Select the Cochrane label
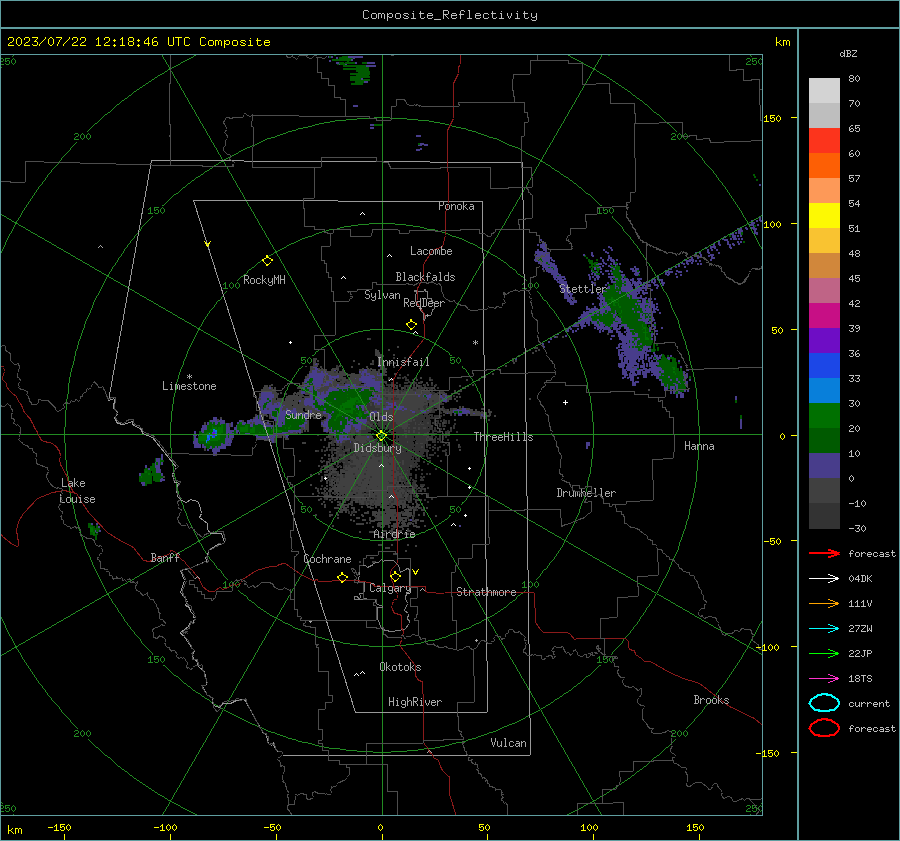 (327, 559)
